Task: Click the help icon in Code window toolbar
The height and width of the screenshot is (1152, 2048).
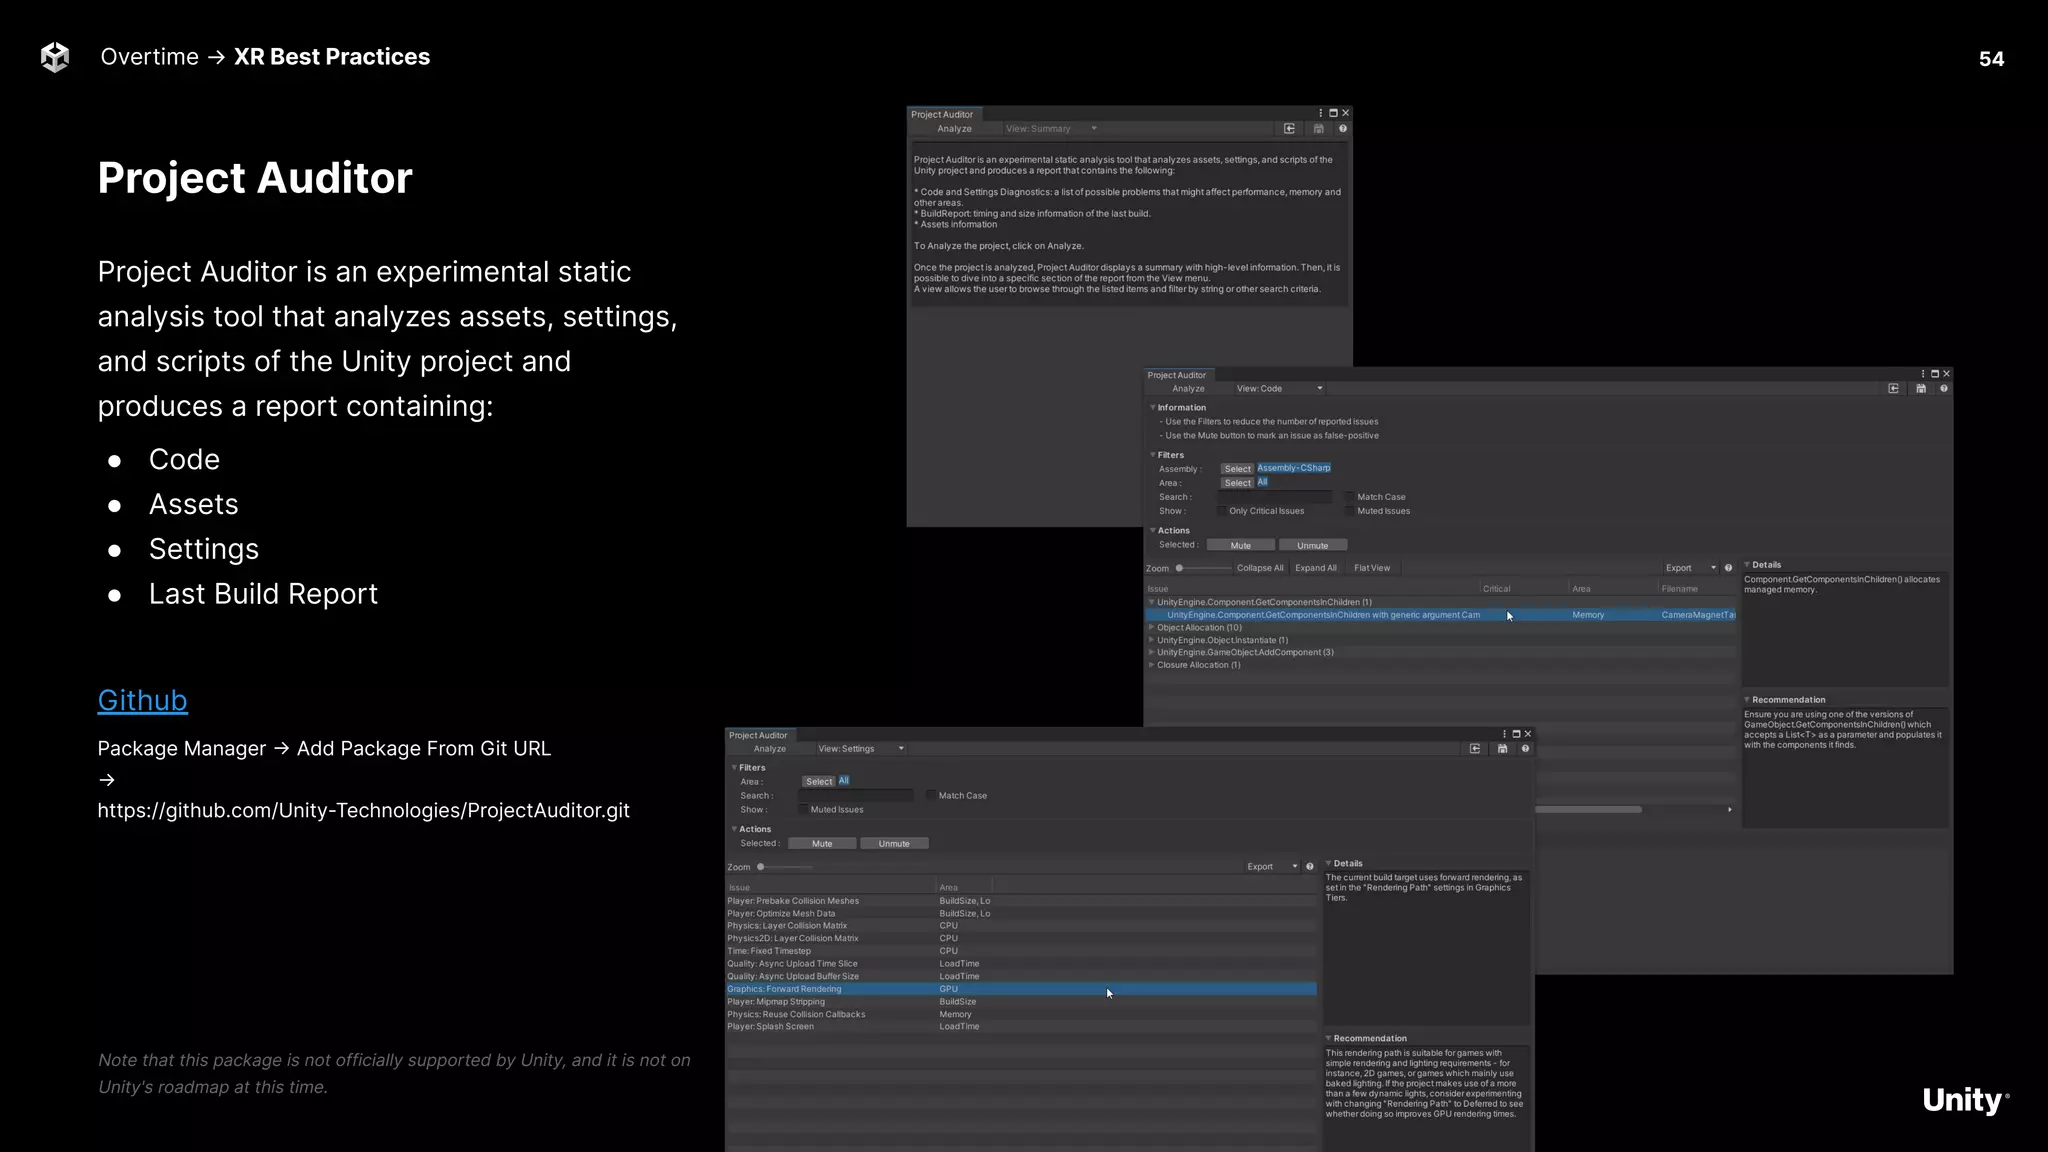Action: pyautogui.click(x=1944, y=389)
